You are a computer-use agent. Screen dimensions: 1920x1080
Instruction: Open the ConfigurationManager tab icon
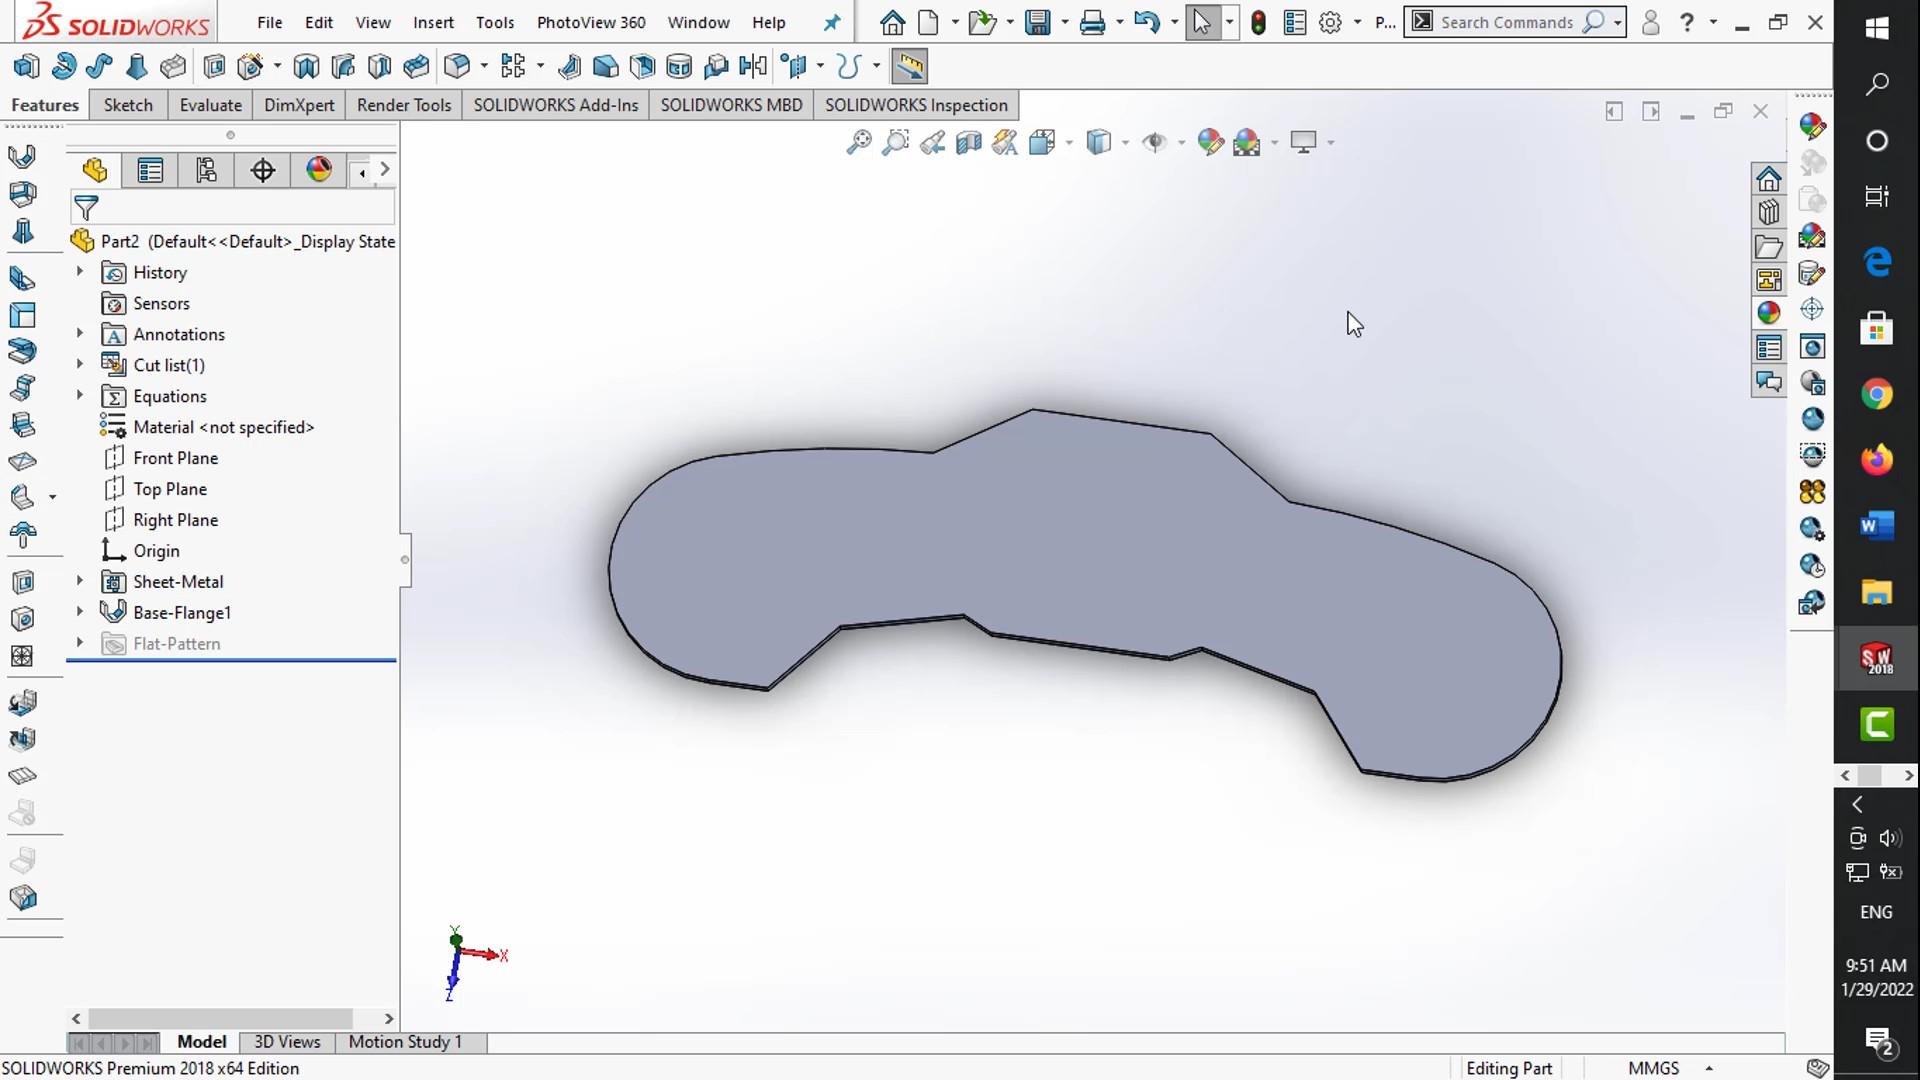(206, 170)
